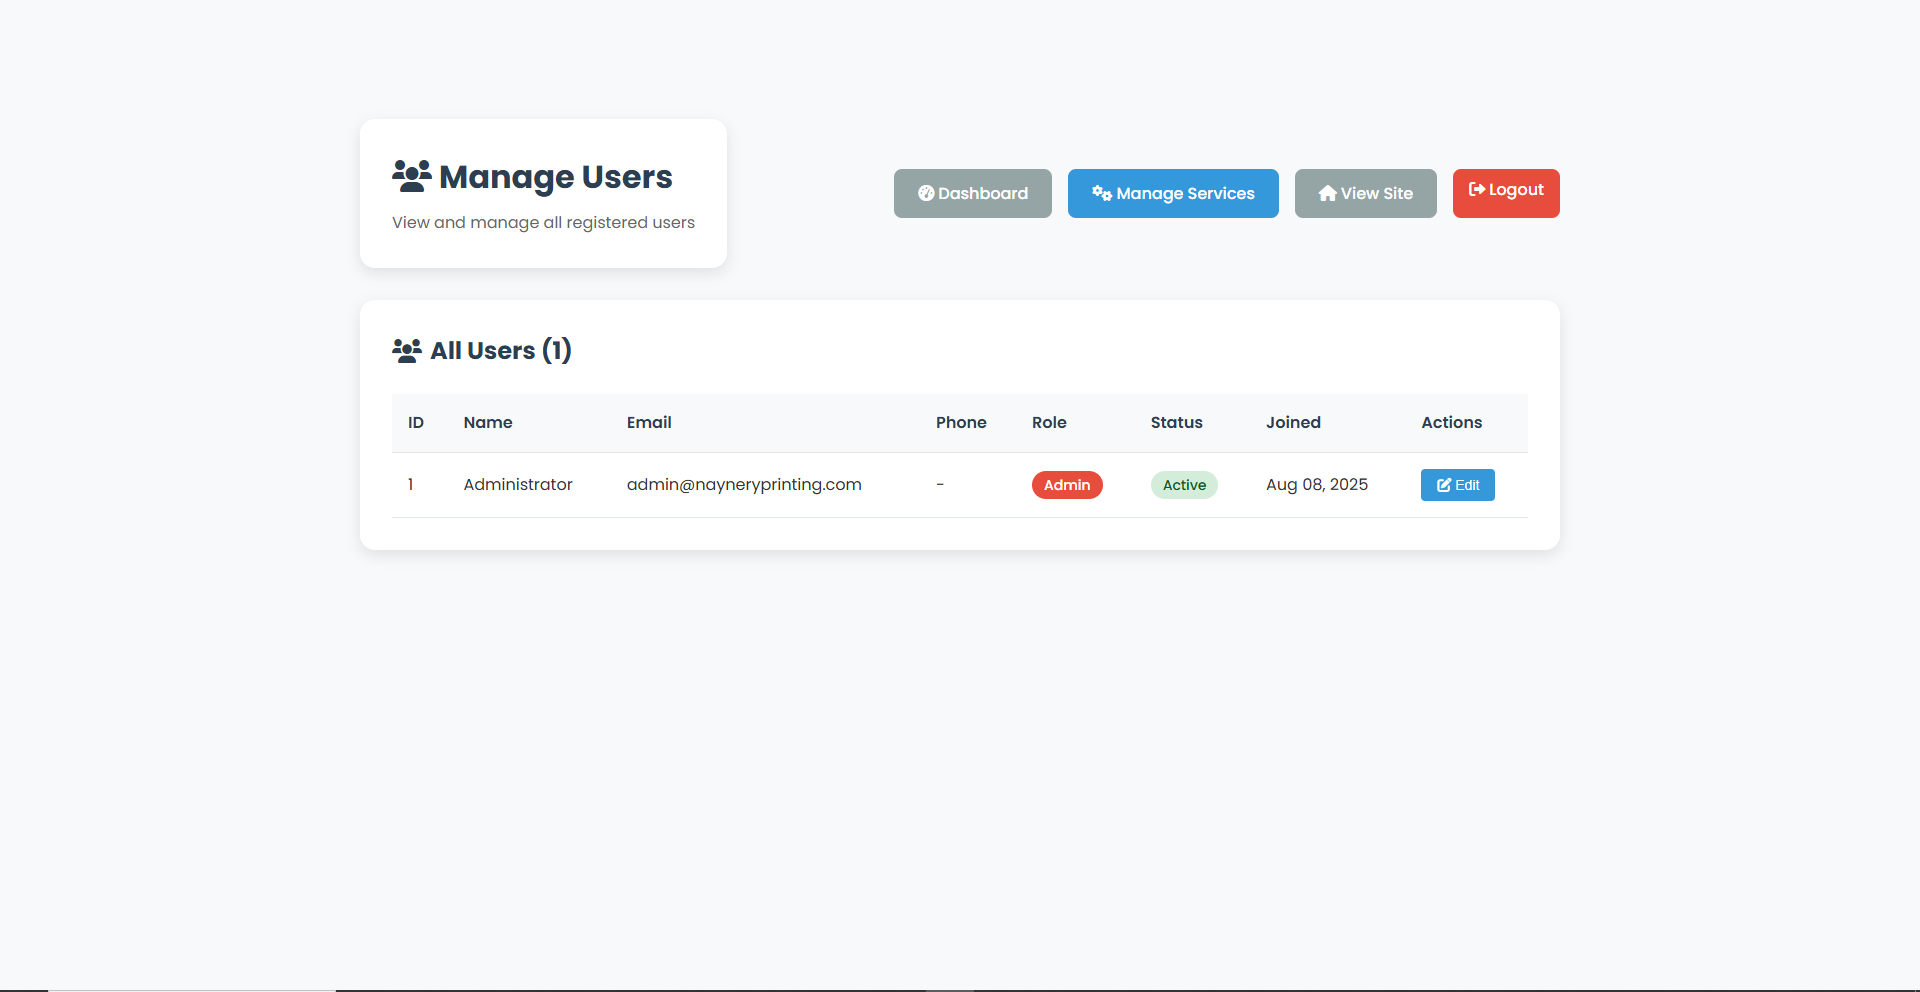The width and height of the screenshot is (1920, 992).
Task: Open the Dashboard page
Action: pos(972,193)
